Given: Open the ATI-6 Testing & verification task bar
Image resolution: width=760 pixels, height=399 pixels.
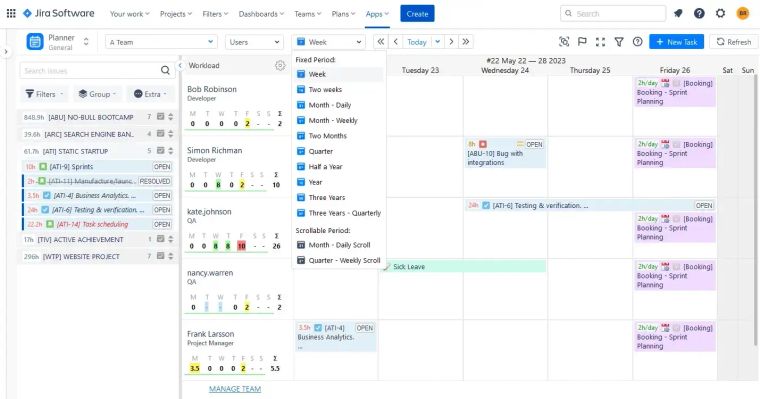Looking at the screenshot, I should click(x=590, y=206).
